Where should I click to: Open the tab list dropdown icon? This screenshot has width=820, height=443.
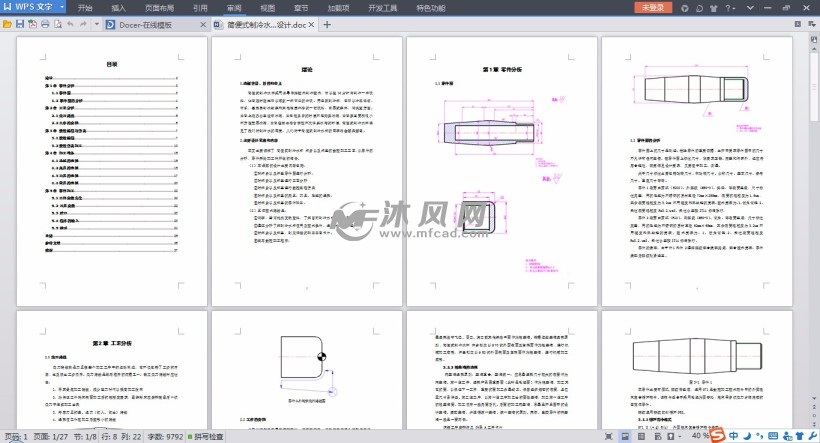point(812,24)
